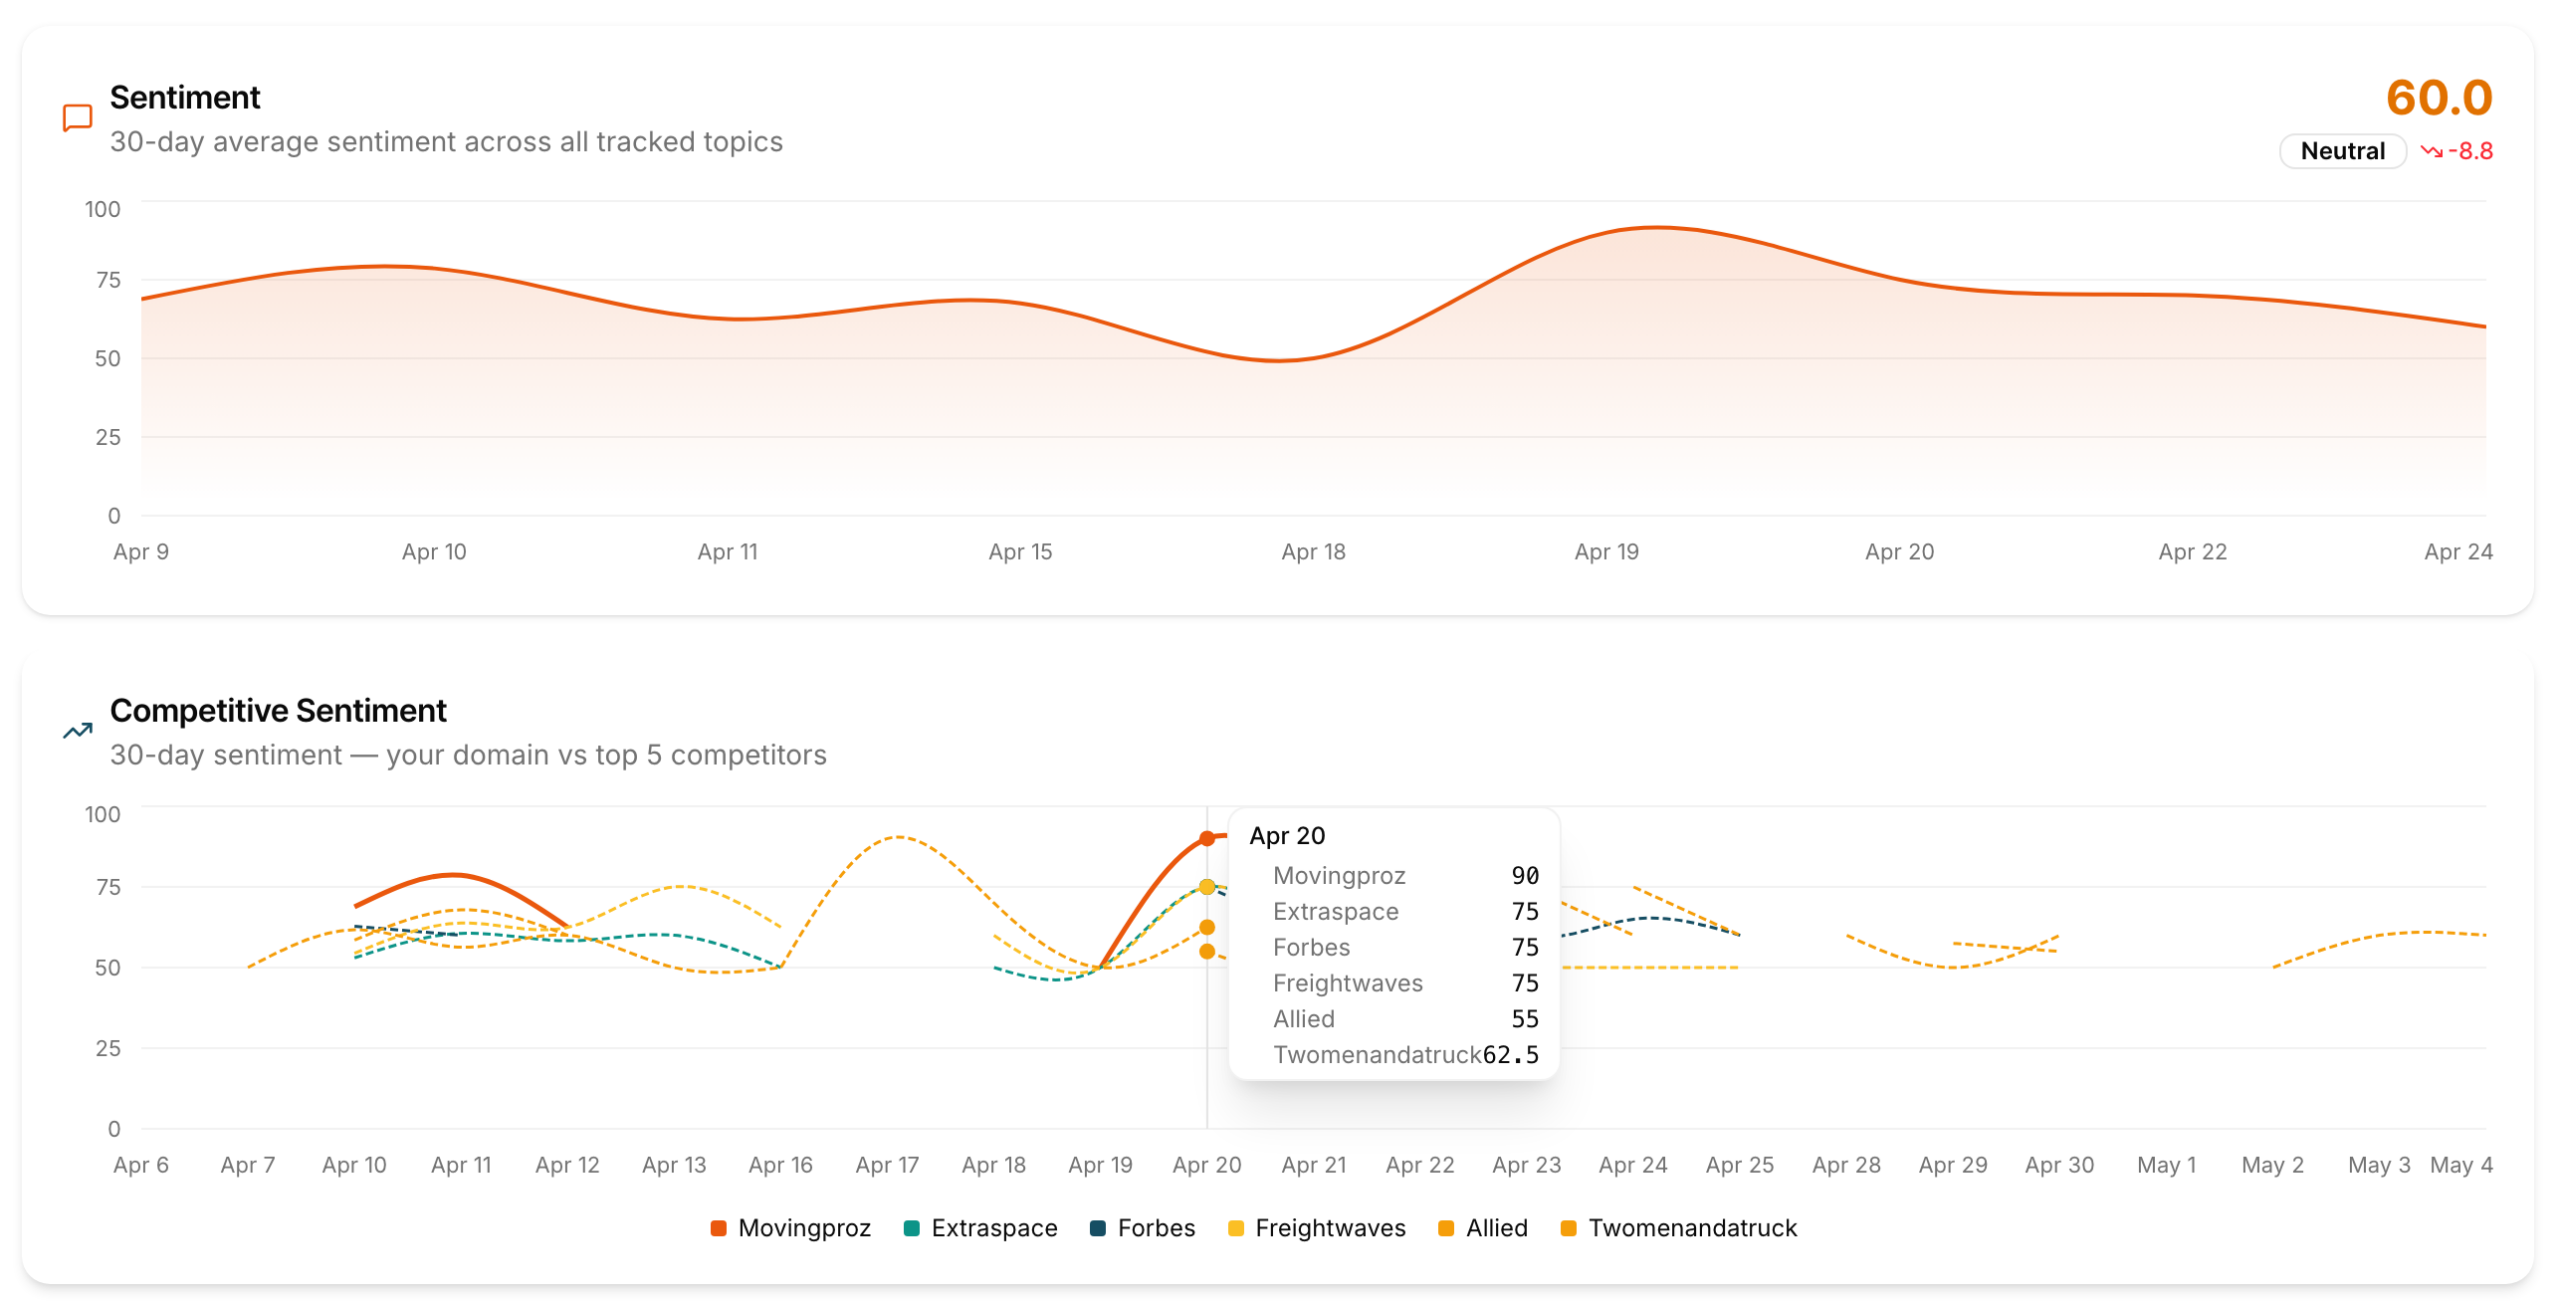Click May 4 label on Competitive chart axis
The width and height of the screenshot is (2560, 1304).
(x=2461, y=1165)
